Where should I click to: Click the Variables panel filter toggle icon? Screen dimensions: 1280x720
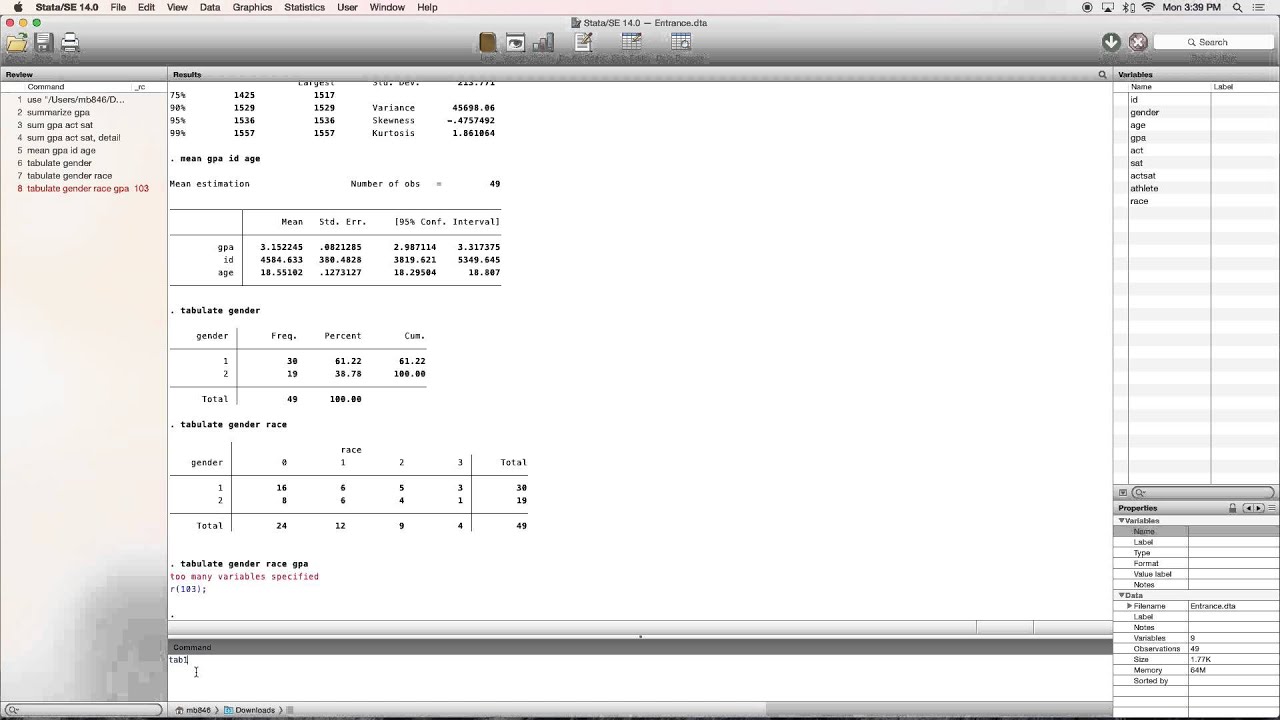1123,493
